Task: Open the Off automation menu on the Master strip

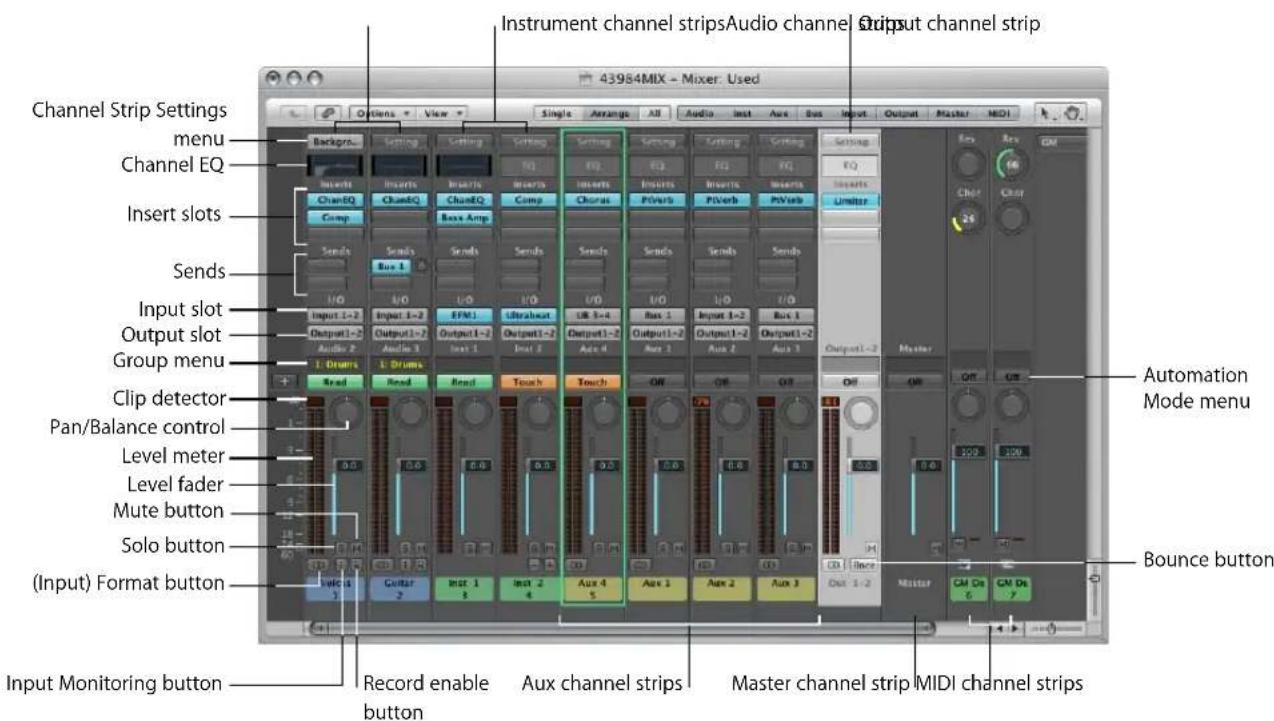Action: click(915, 382)
